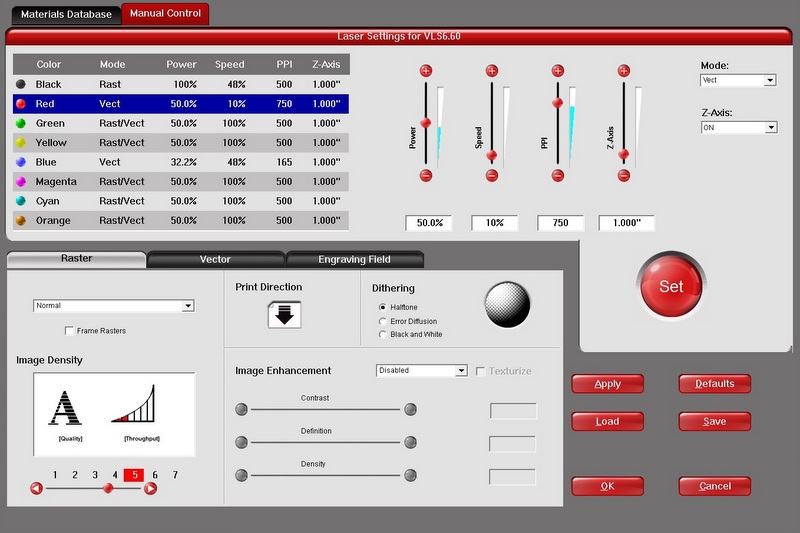This screenshot has width=800, height=533.
Task: Click the Power increase plus button
Action: coord(426,70)
